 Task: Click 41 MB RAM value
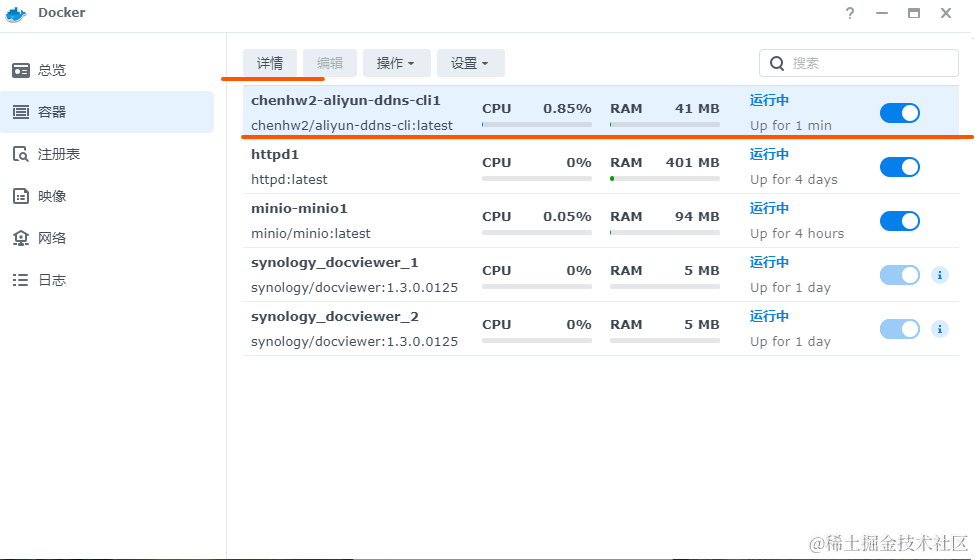697,109
